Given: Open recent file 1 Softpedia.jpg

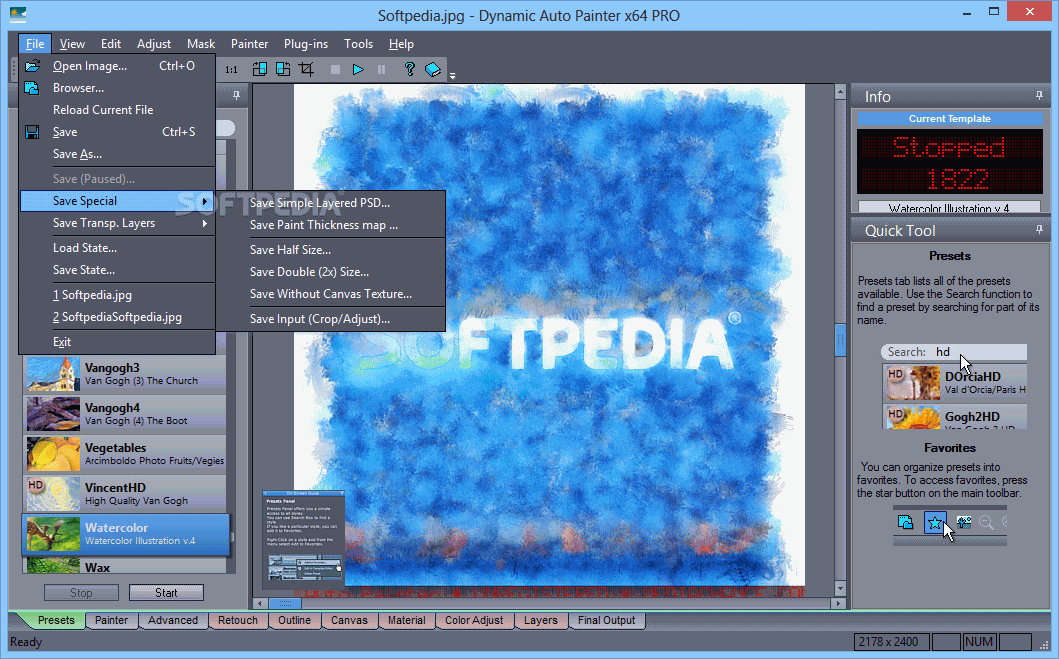Looking at the screenshot, I should [x=118, y=294].
